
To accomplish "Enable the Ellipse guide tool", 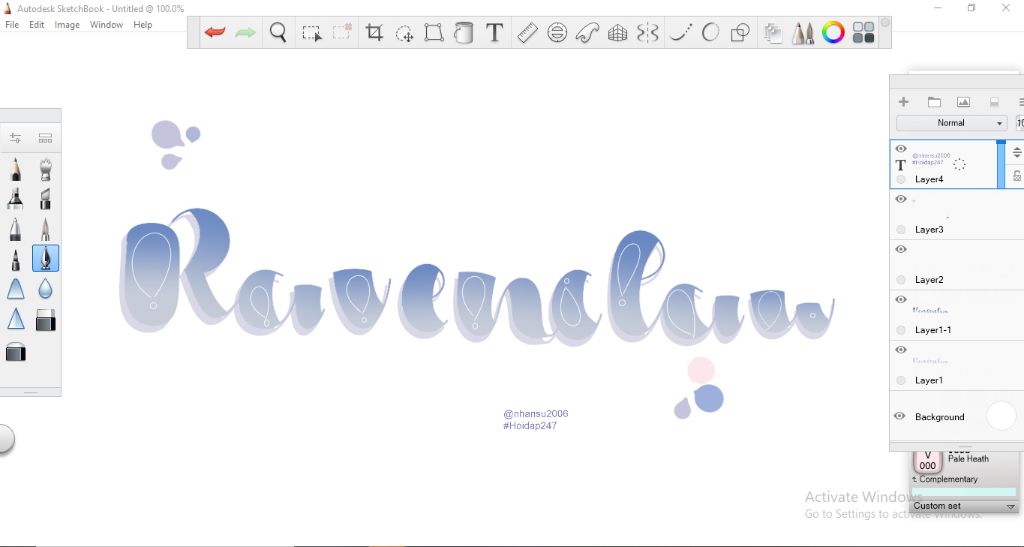I will click(x=557, y=32).
